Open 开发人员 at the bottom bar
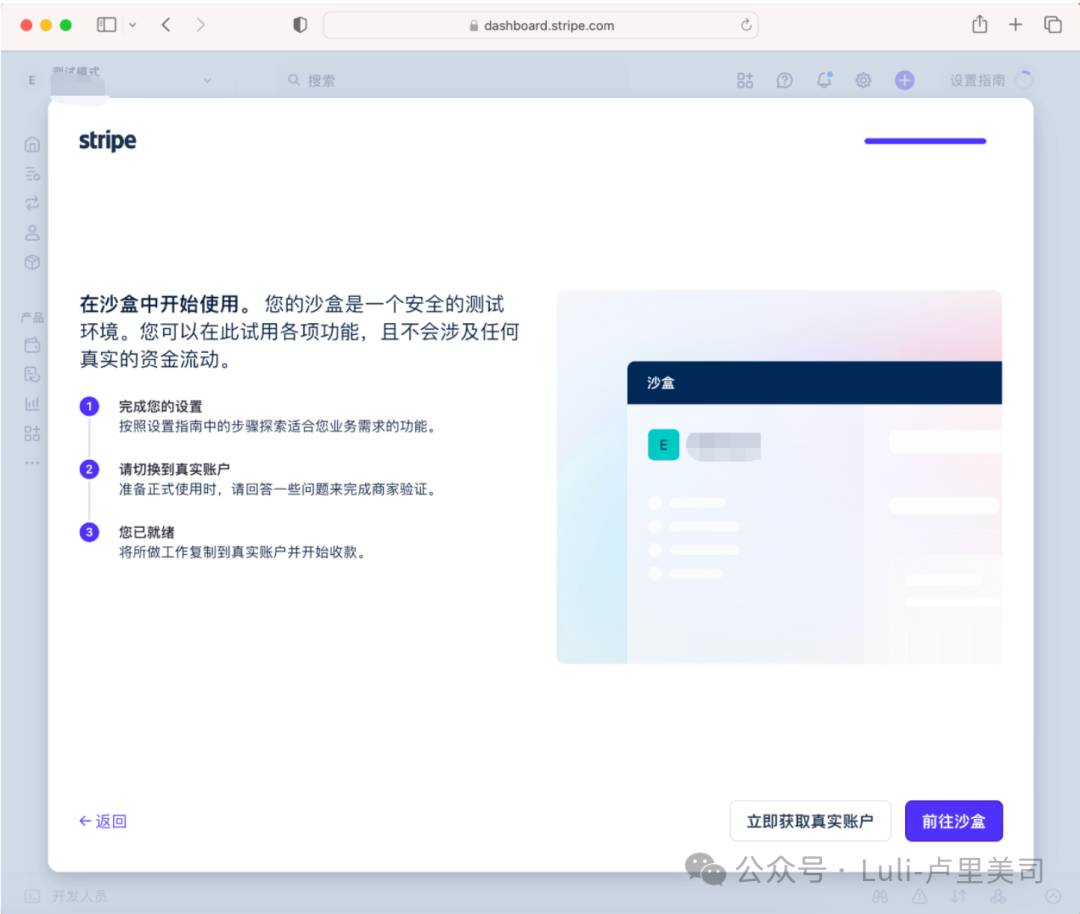The image size is (1080, 914). [68, 896]
